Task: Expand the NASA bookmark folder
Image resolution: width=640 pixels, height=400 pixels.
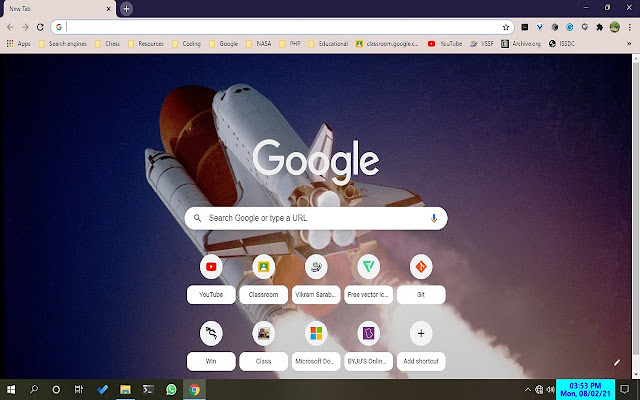Action: point(259,44)
